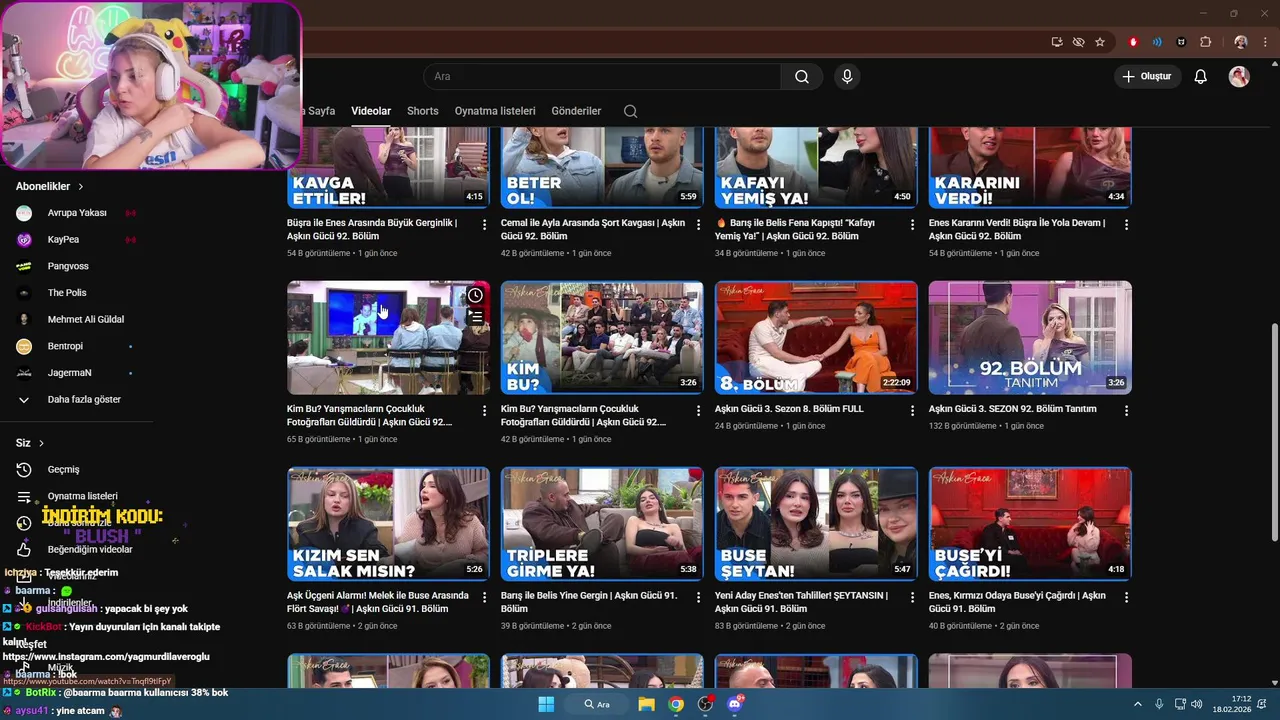Click the install app icon in address bar
The image size is (1280, 720).
[1057, 42]
